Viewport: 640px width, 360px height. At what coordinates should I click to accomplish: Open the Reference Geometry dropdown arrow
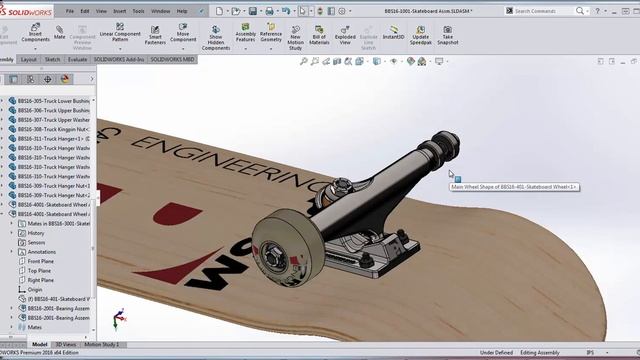pos(271,49)
